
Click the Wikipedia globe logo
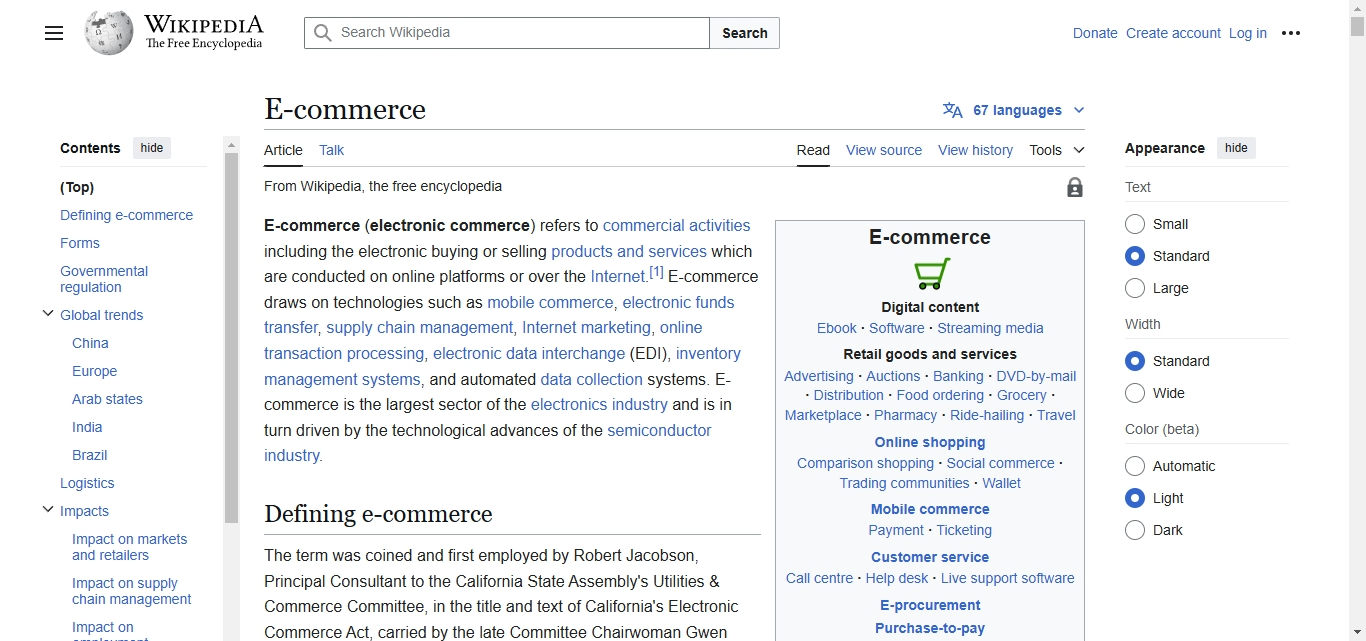point(109,33)
